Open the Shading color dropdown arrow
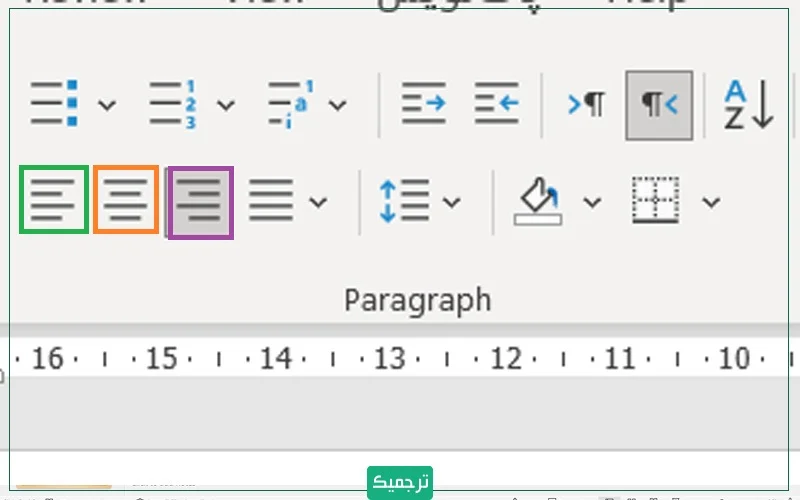This screenshot has height=500, width=800. (592, 202)
